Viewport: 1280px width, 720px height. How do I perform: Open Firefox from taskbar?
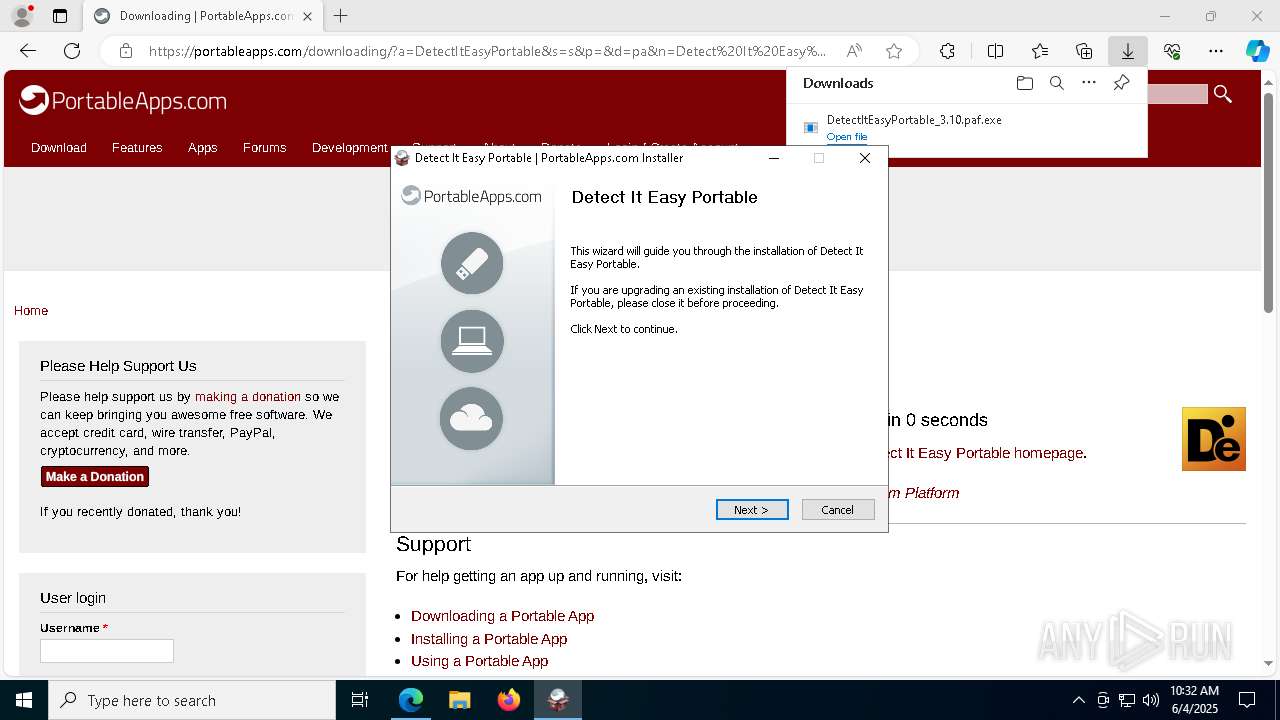(x=509, y=700)
